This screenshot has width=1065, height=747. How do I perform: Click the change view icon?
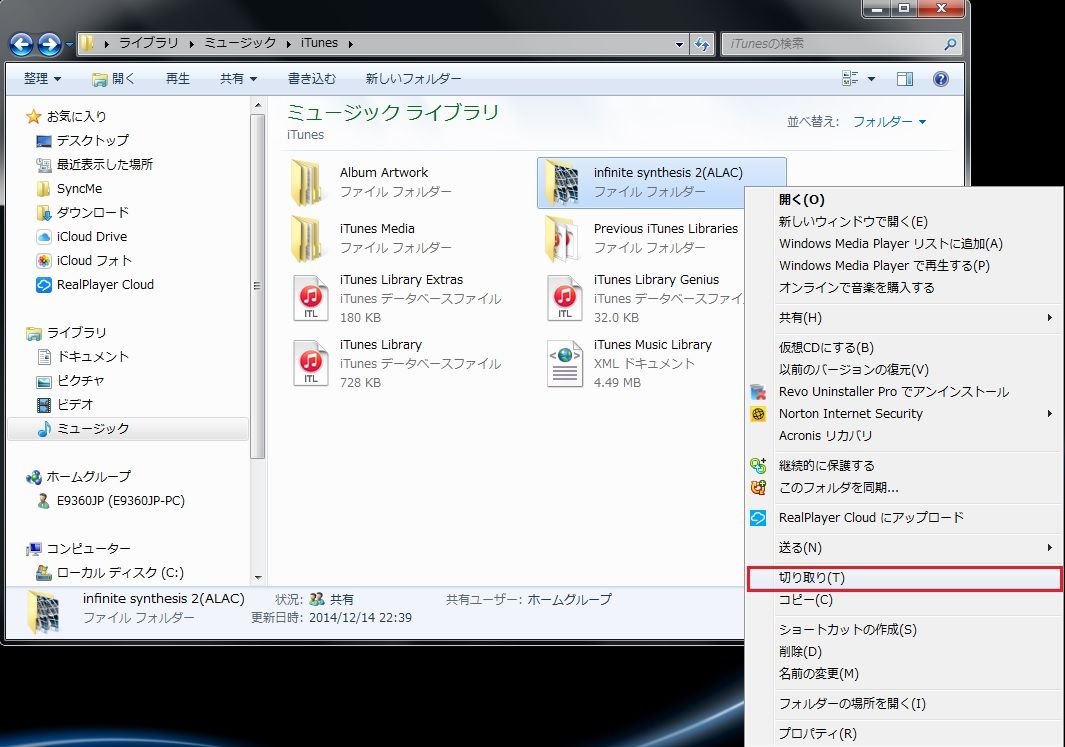click(850, 79)
